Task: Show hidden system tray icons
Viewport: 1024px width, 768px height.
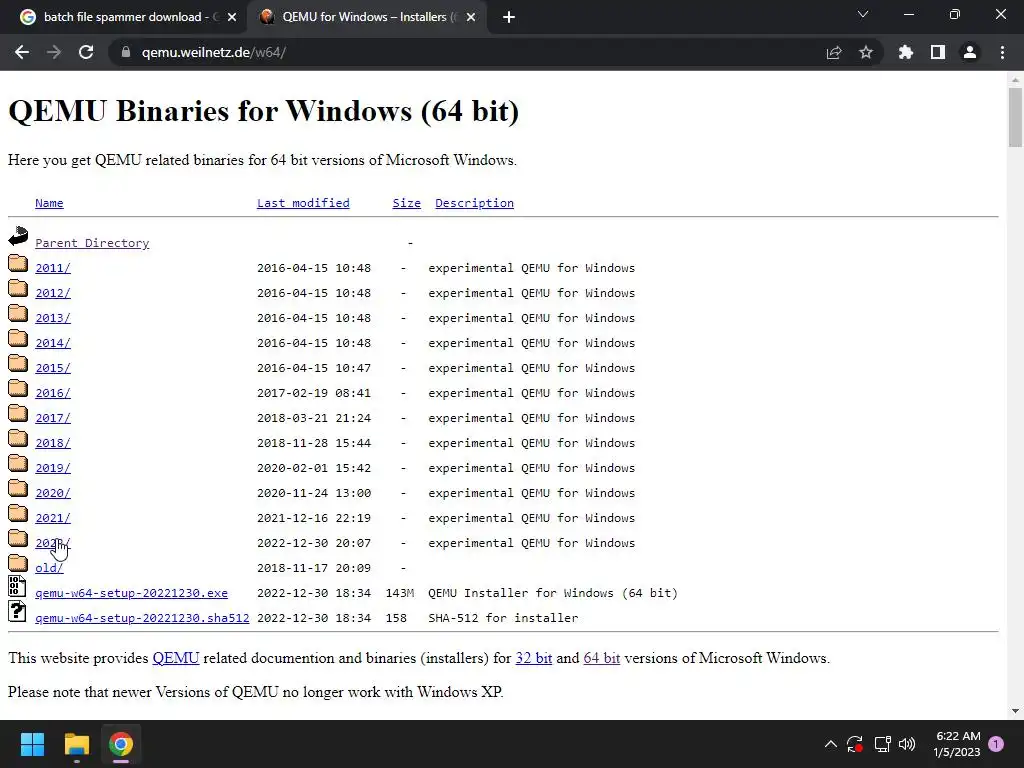Action: [831, 744]
